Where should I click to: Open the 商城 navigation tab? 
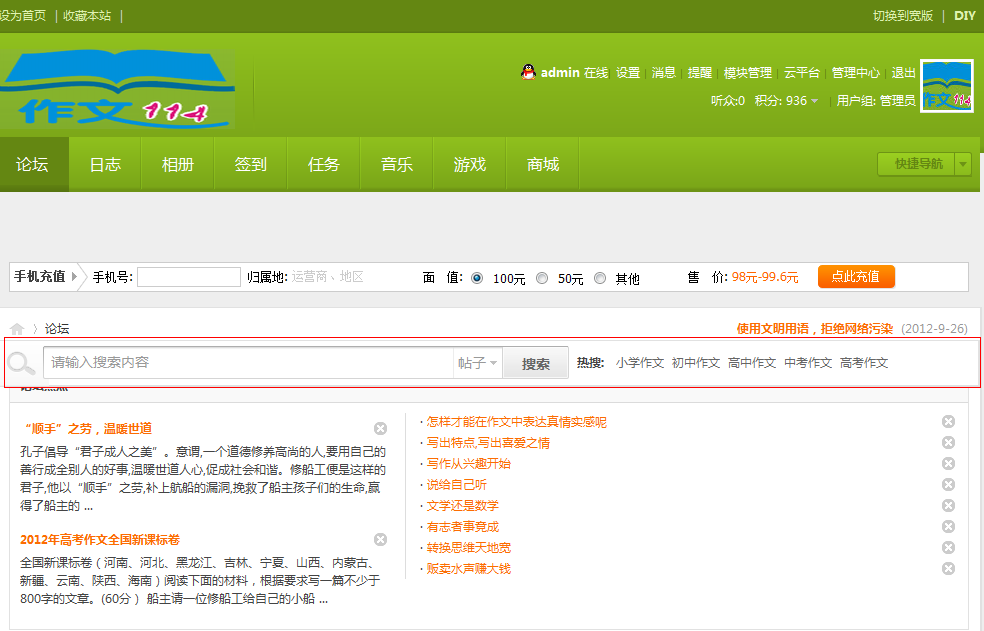pyautogui.click(x=543, y=164)
